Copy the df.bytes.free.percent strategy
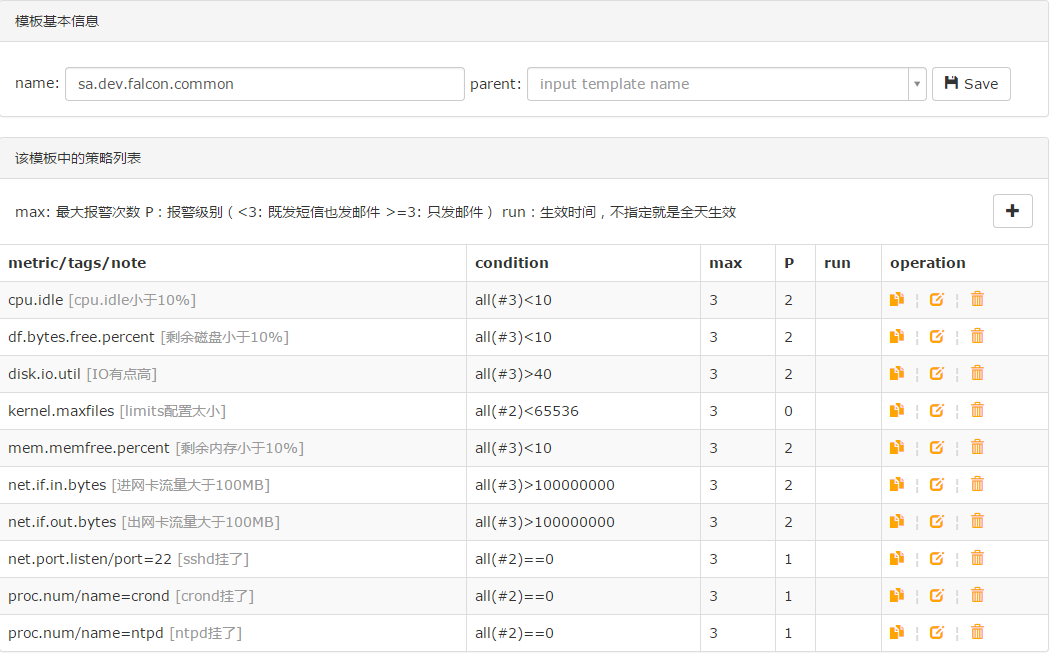Screen dimensions: 1050x662 tap(897, 336)
